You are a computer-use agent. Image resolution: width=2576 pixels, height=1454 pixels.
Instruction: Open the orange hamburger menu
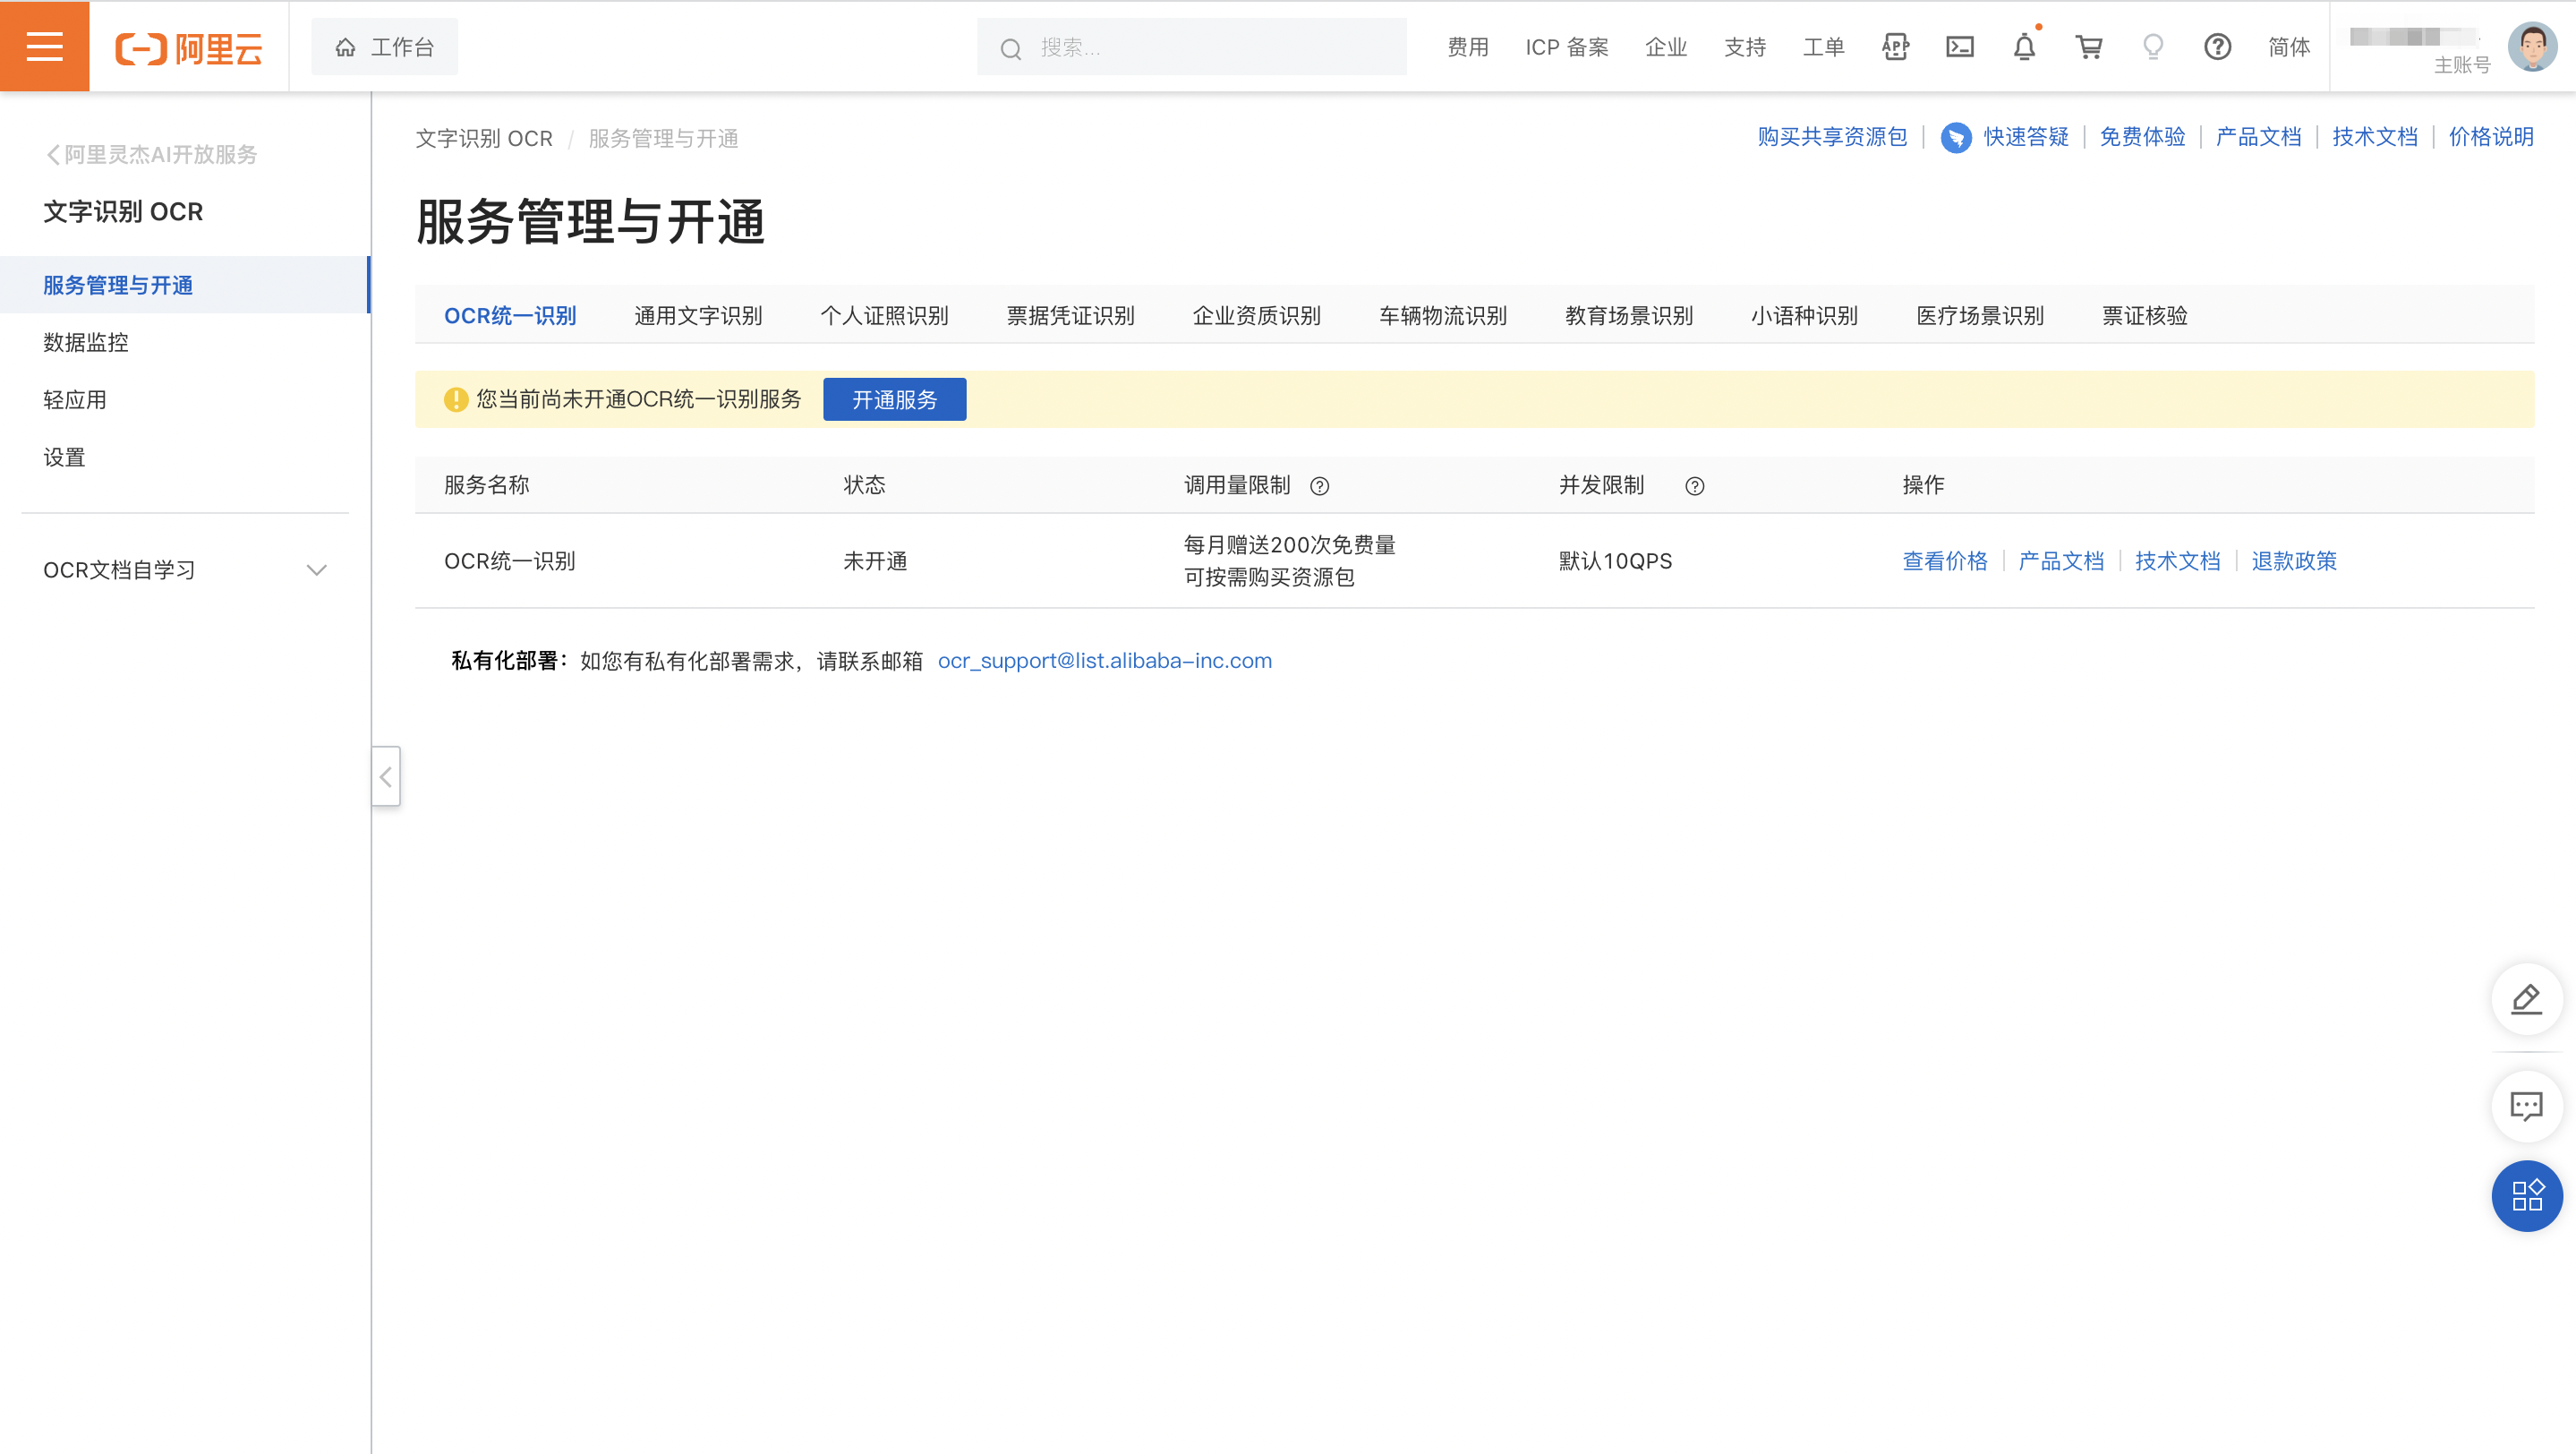pos(45,46)
